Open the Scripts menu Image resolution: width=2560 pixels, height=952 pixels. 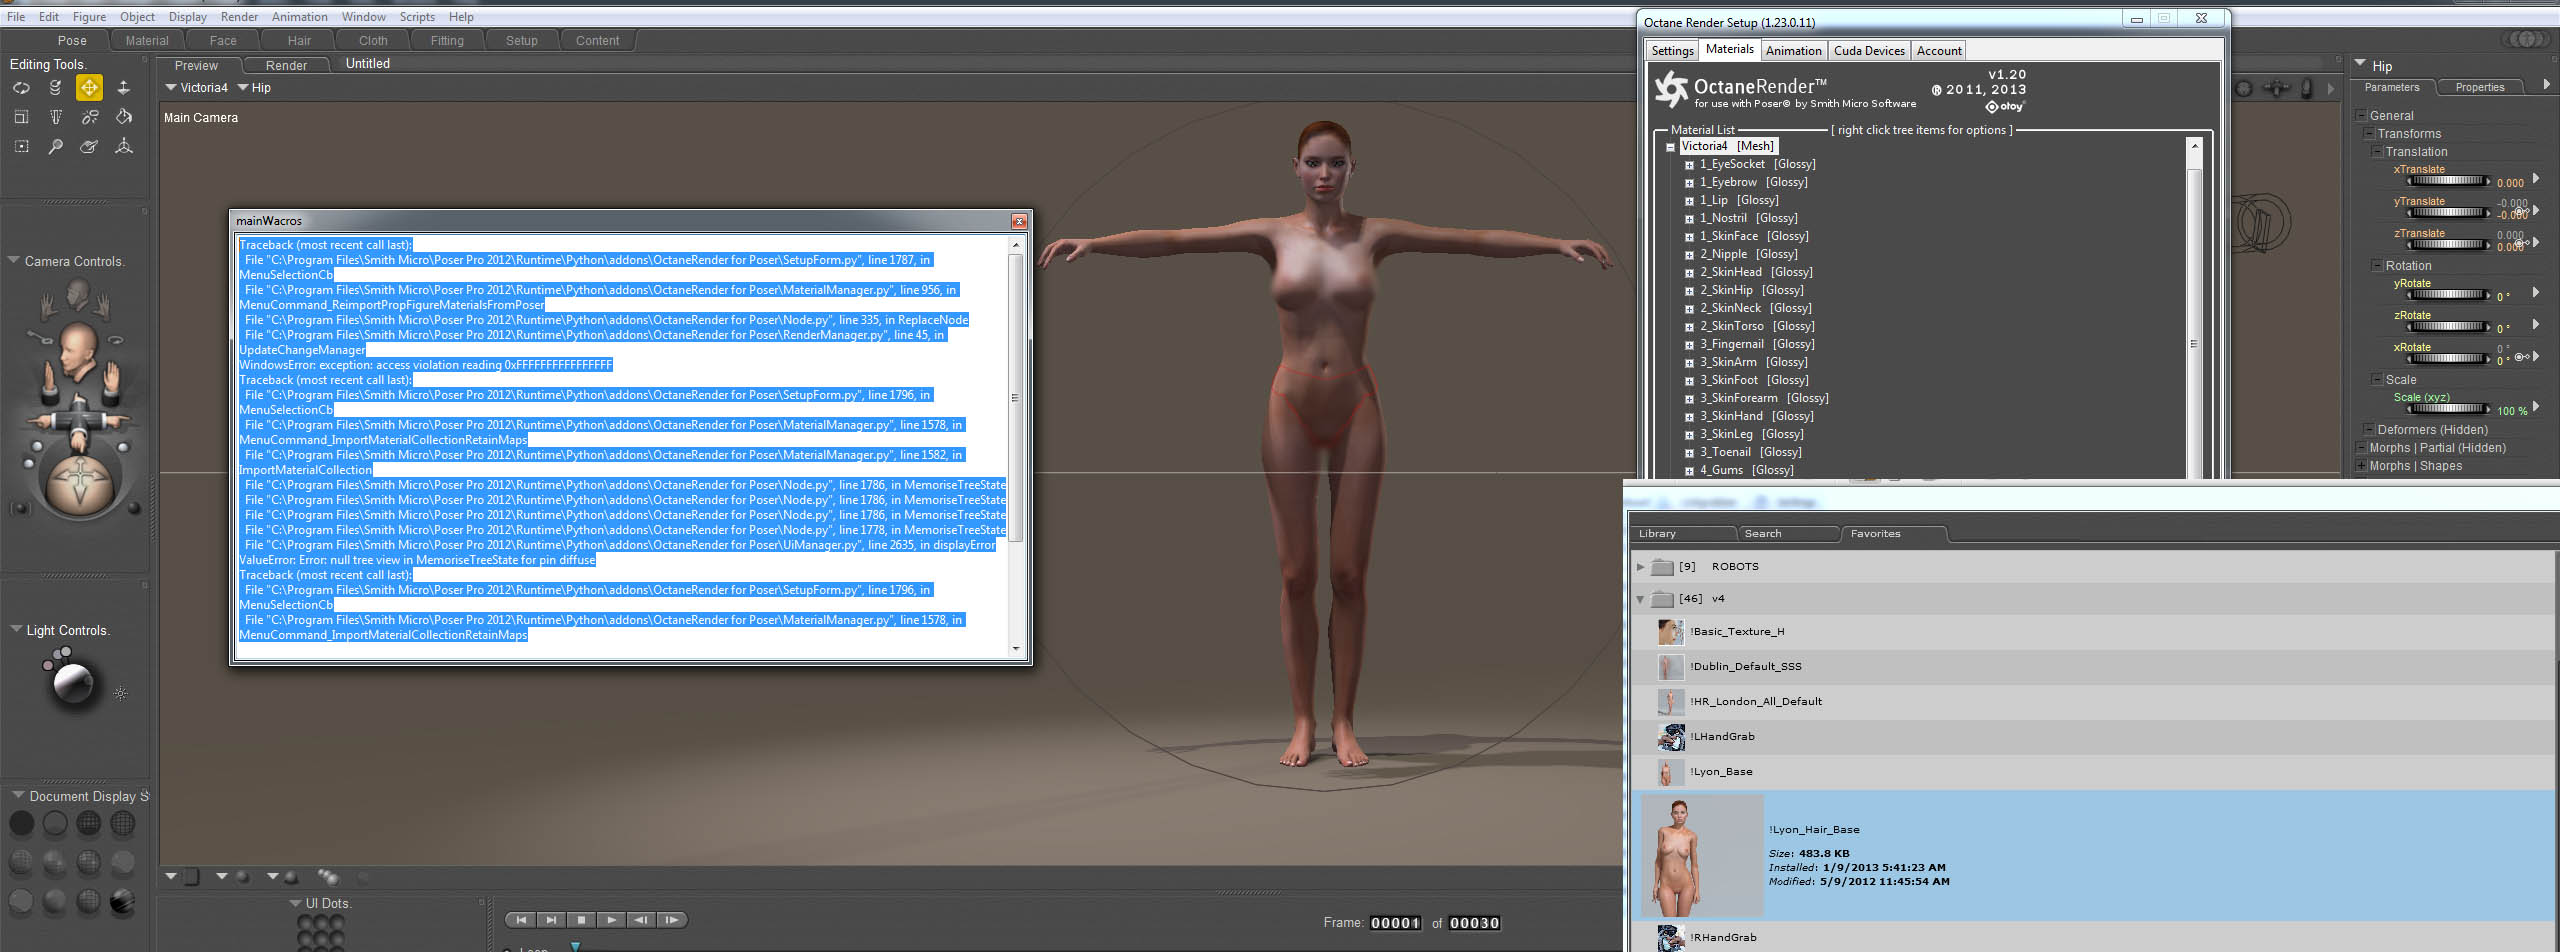click(417, 17)
